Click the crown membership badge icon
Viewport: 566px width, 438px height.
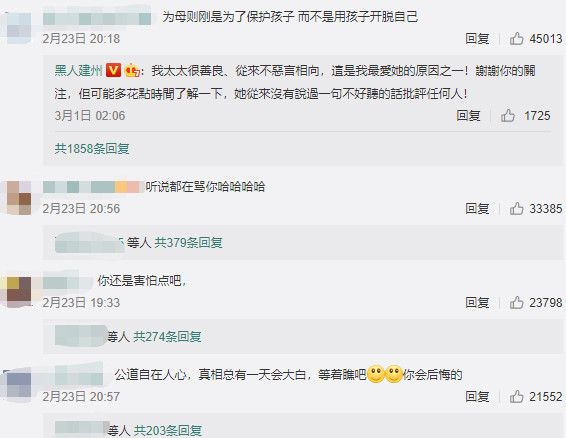pos(132,70)
